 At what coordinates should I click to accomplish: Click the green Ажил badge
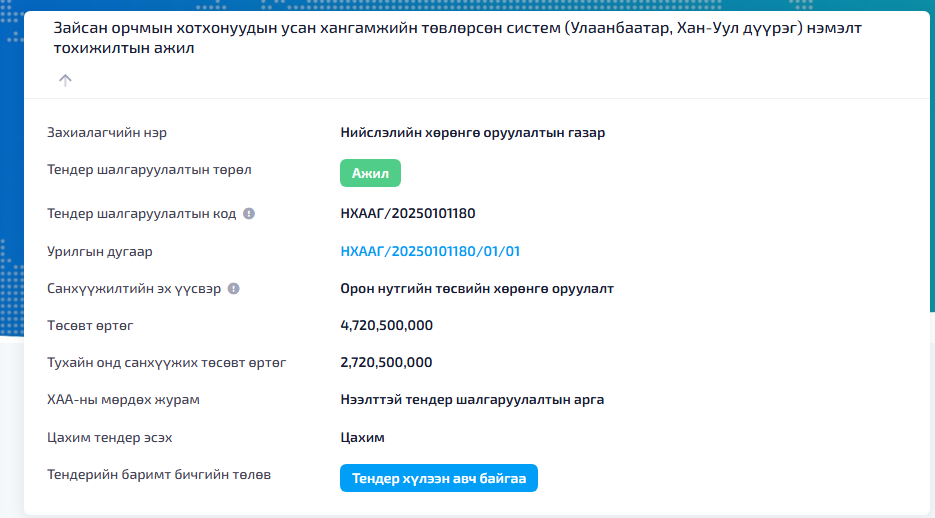tap(370, 173)
